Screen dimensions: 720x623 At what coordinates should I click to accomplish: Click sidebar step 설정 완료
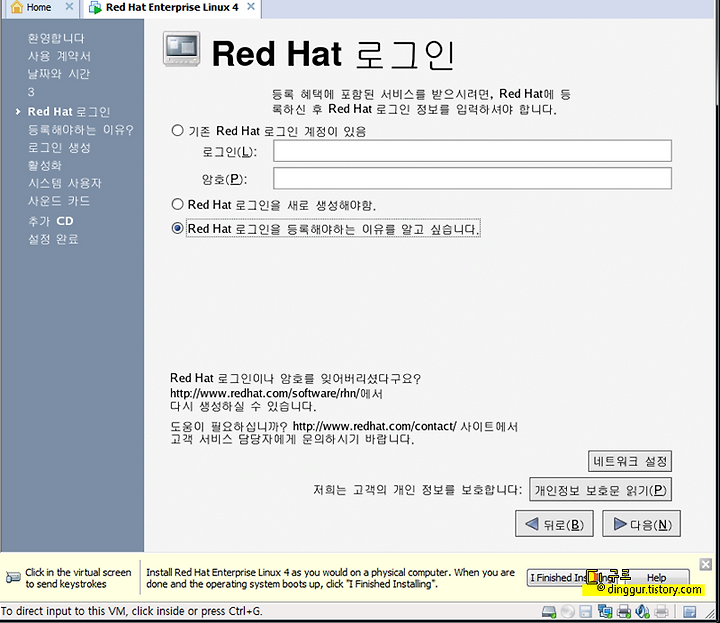point(53,239)
